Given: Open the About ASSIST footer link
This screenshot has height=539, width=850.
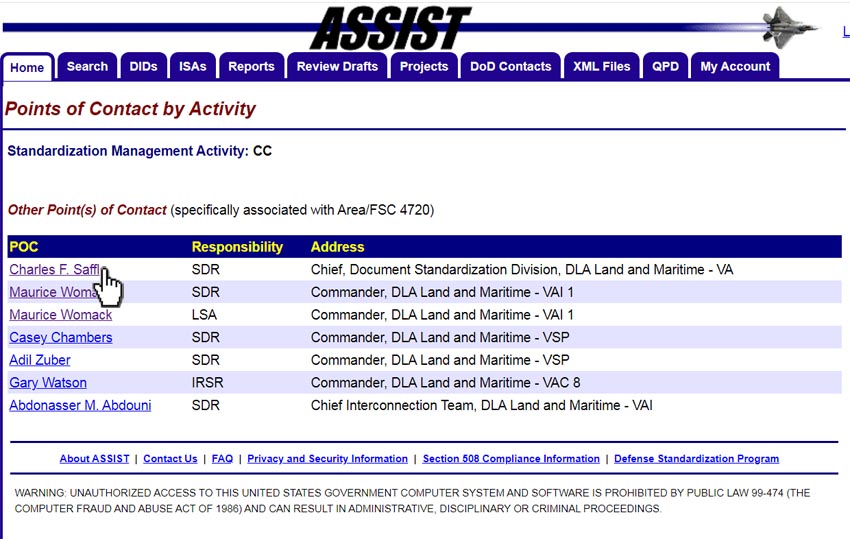Looking at the screenshot, I should 94,459.
